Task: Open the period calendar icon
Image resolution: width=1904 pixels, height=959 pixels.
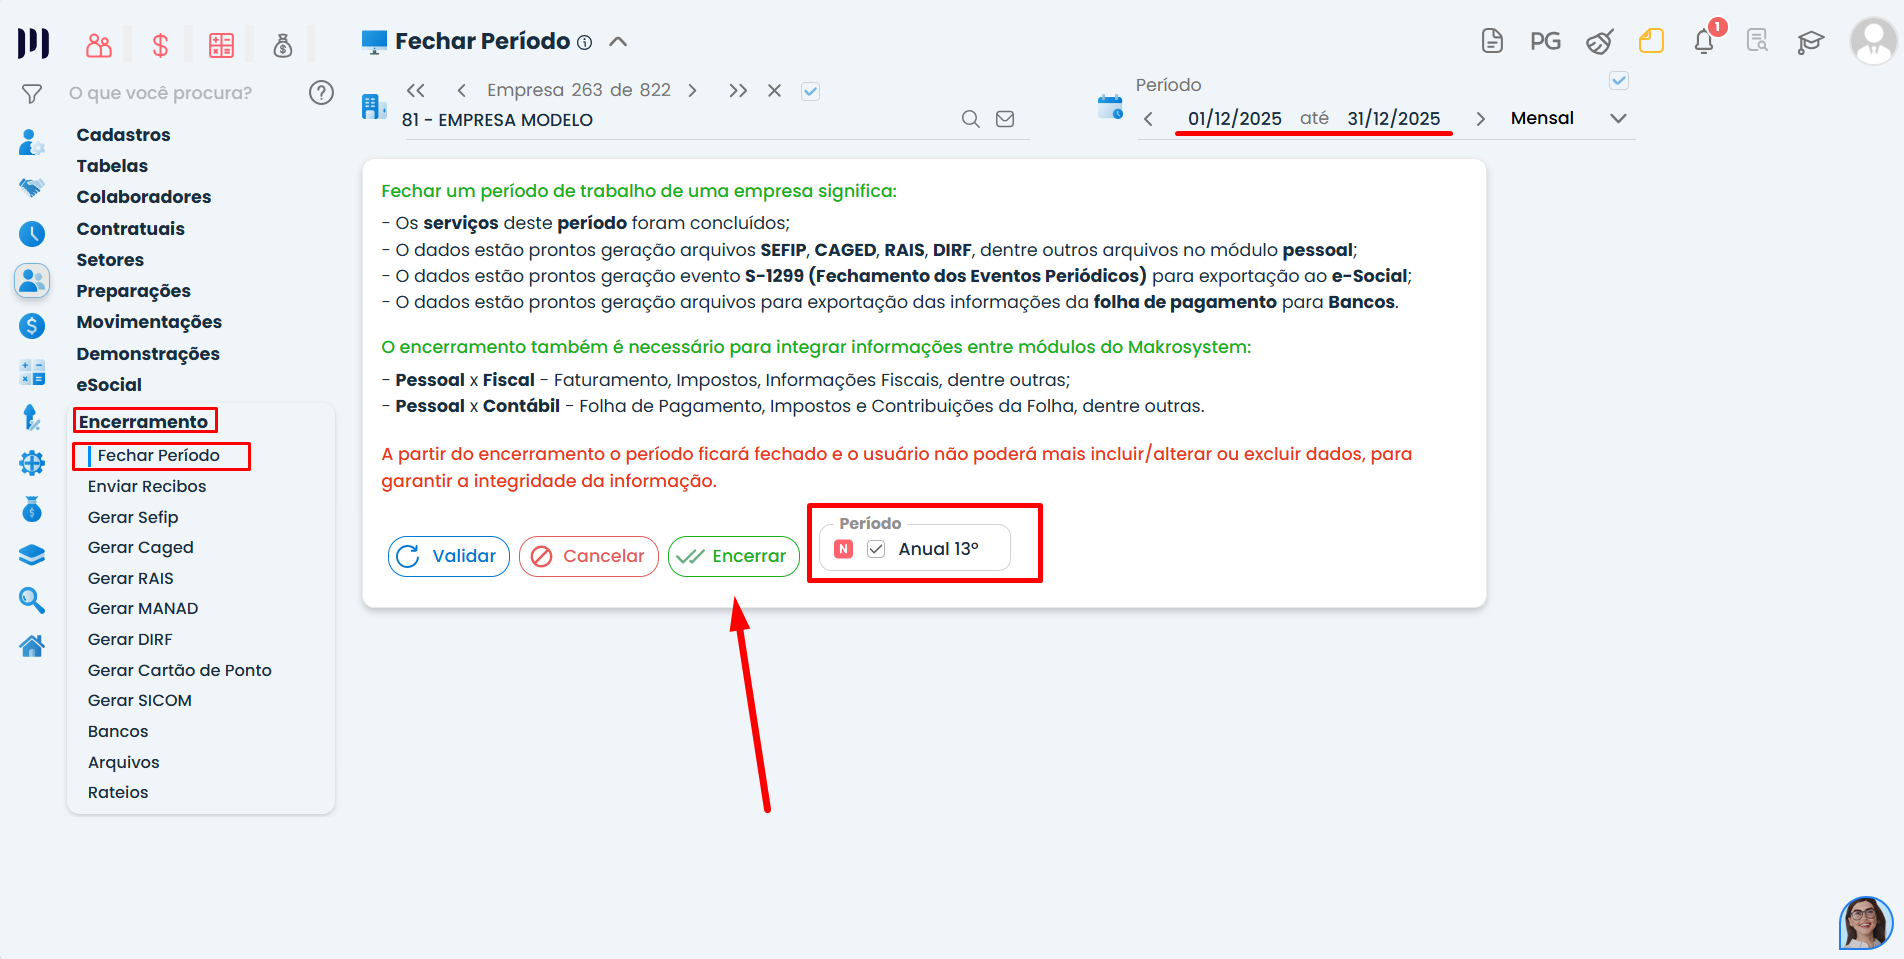Action: (x=1110, y=107)
